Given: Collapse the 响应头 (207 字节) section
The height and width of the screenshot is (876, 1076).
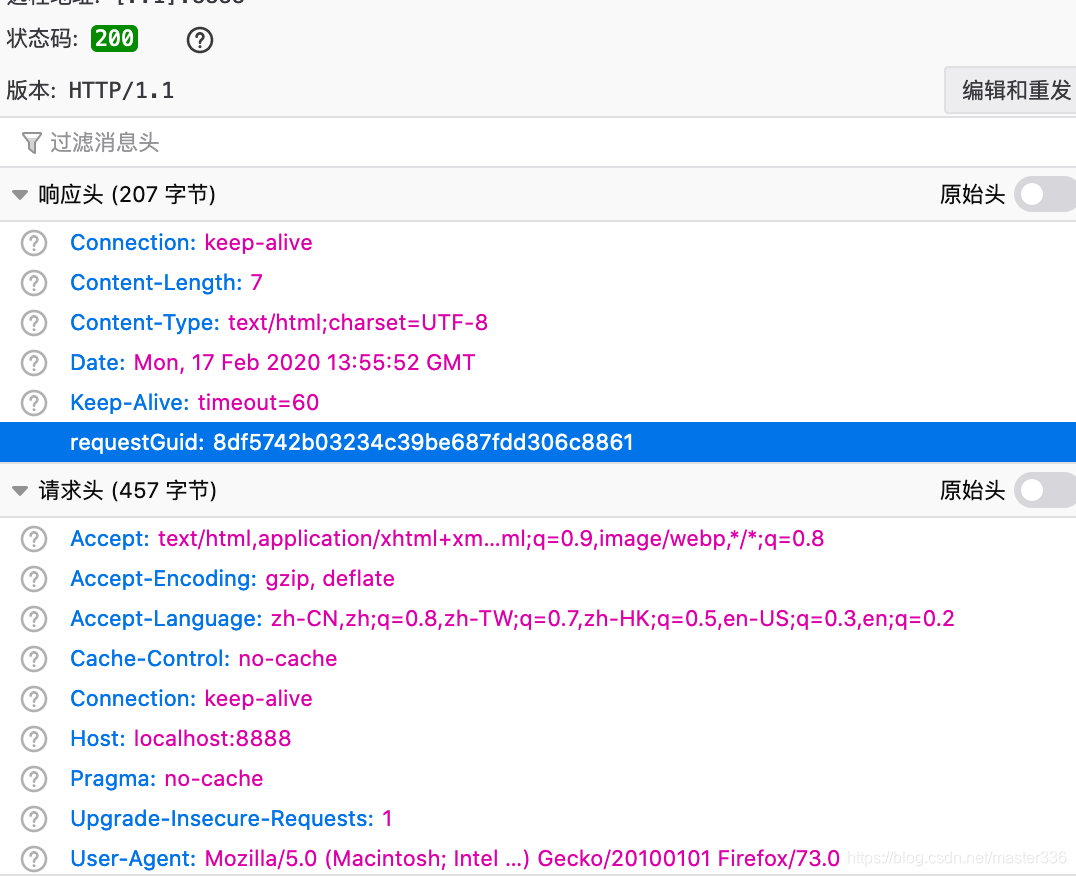Looking at the screenshot, I should point(20,194).
